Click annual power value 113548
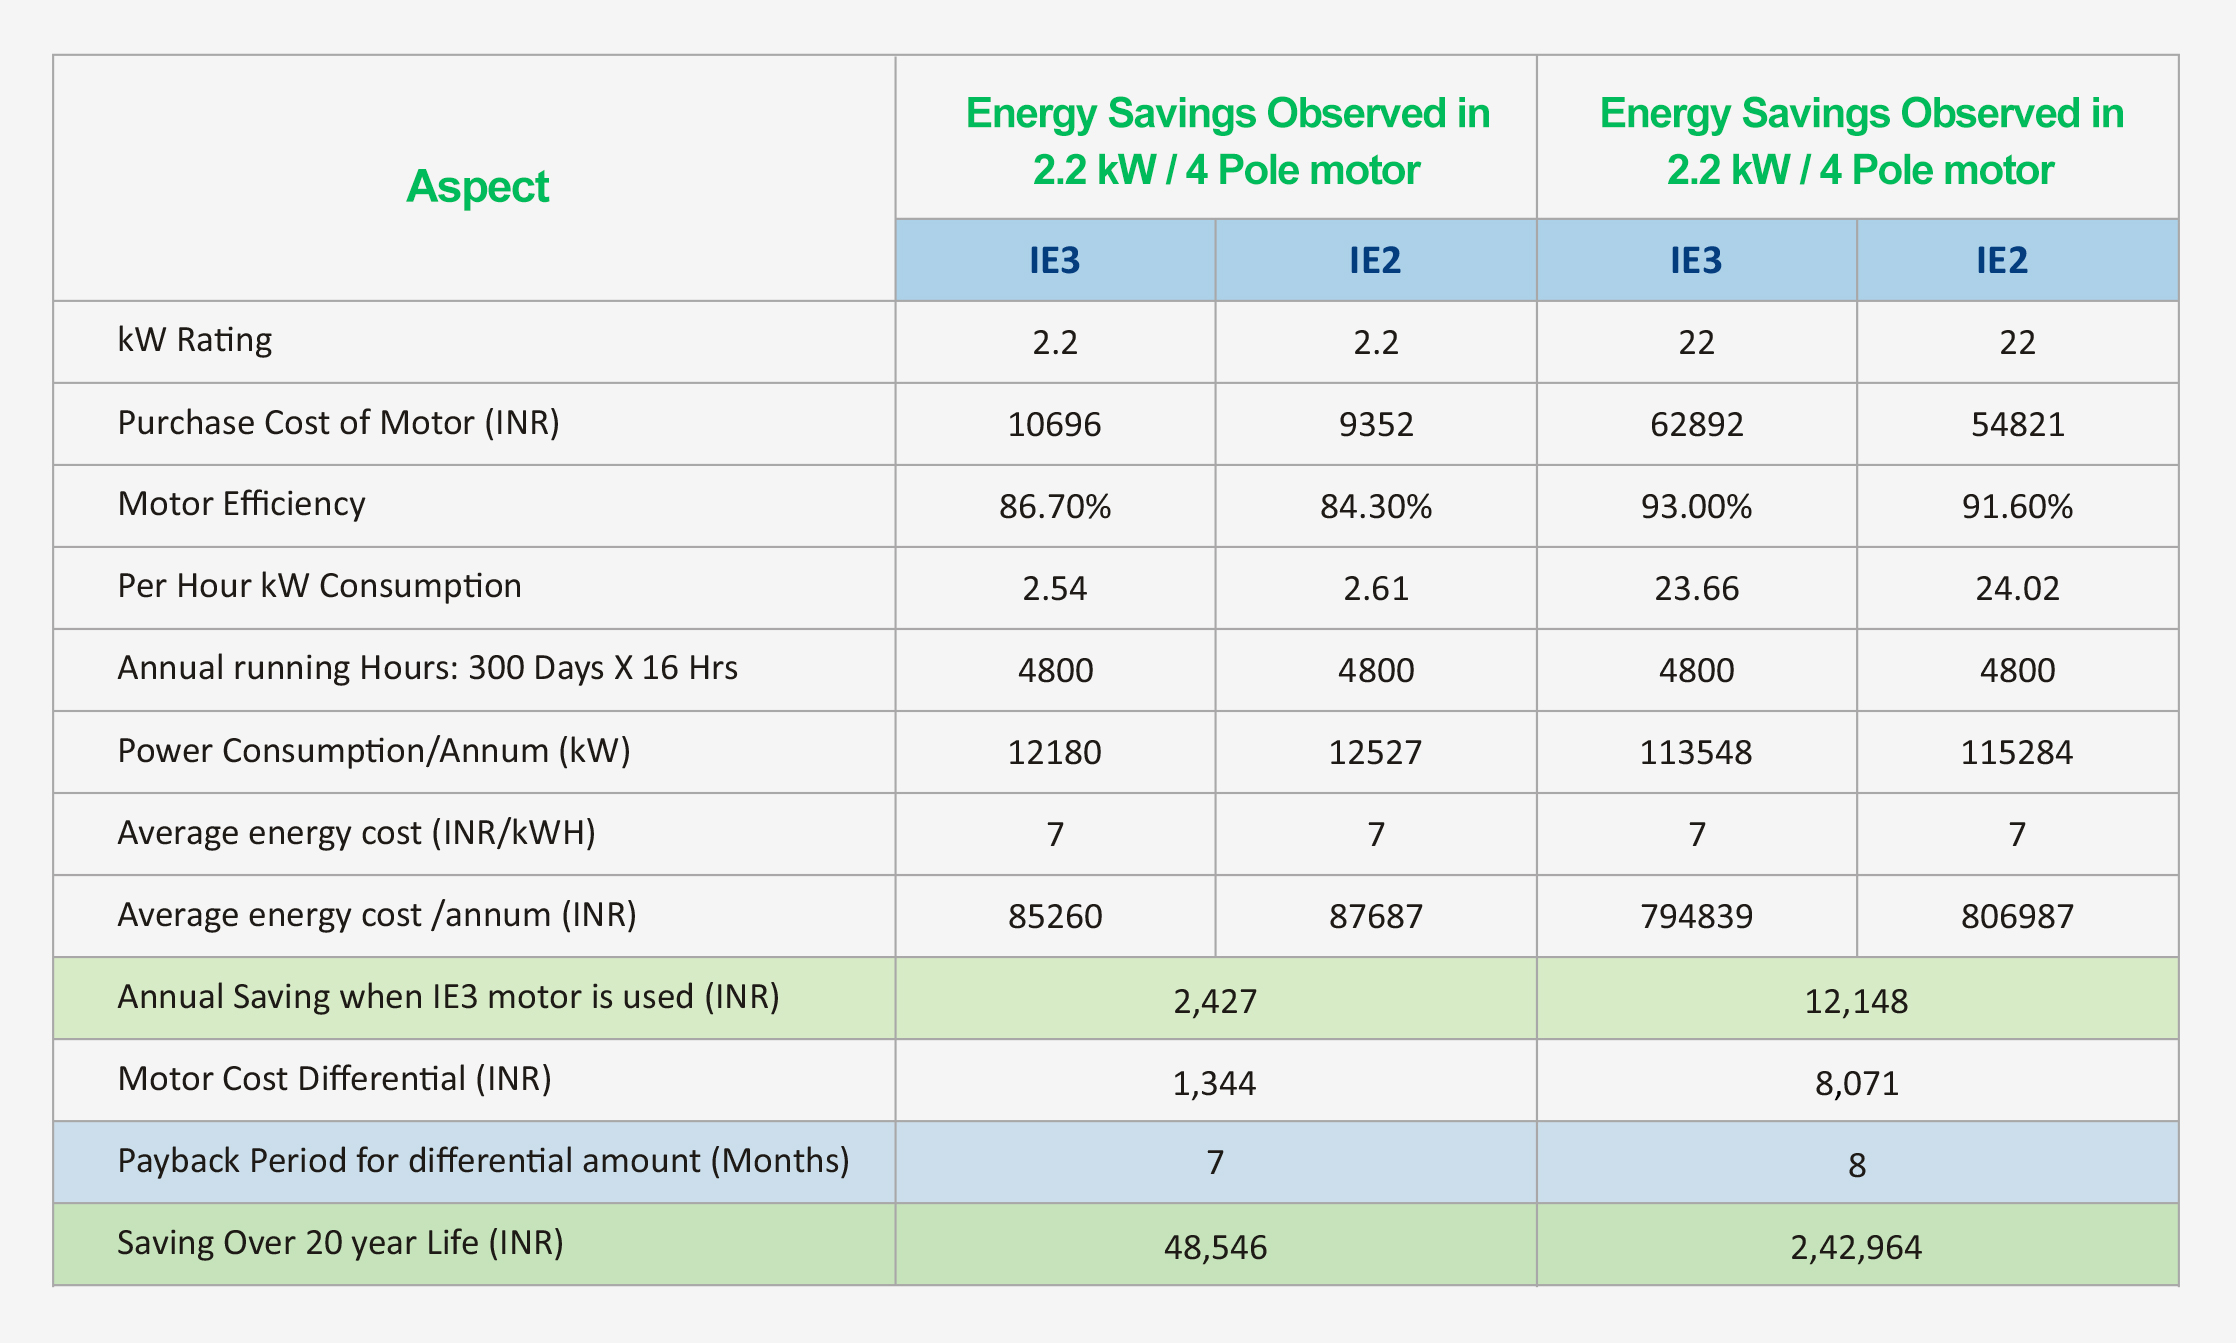 pos(1697,753)
